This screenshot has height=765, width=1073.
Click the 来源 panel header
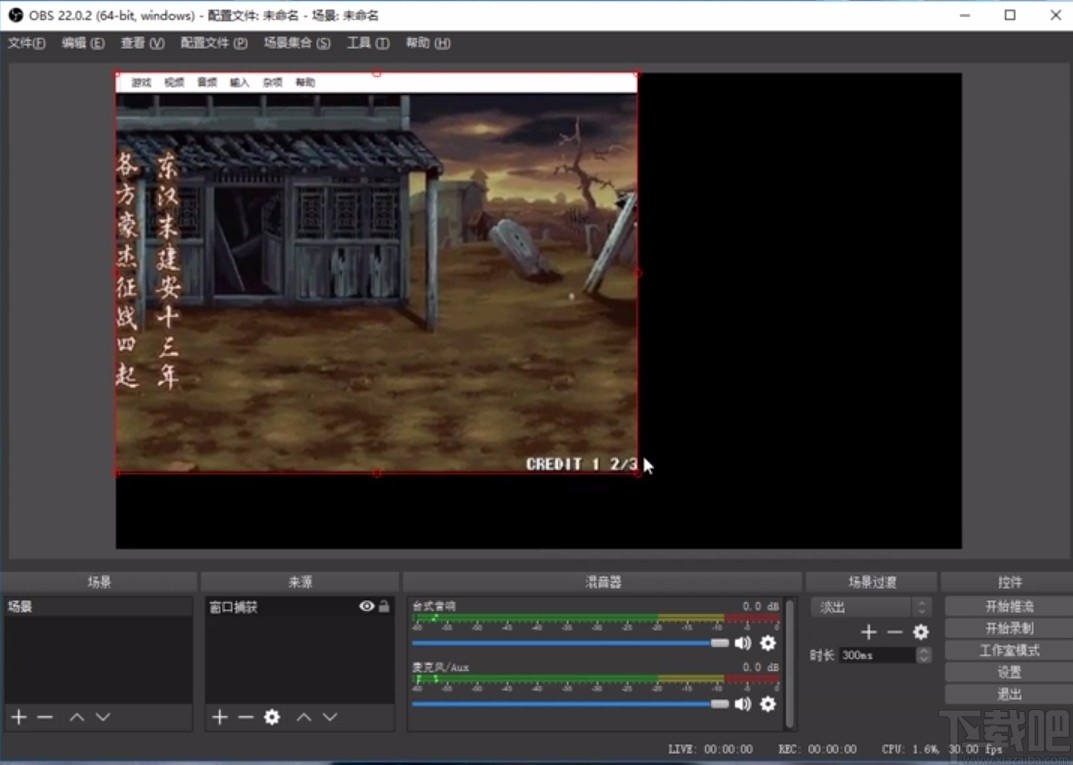pos(300,582)
